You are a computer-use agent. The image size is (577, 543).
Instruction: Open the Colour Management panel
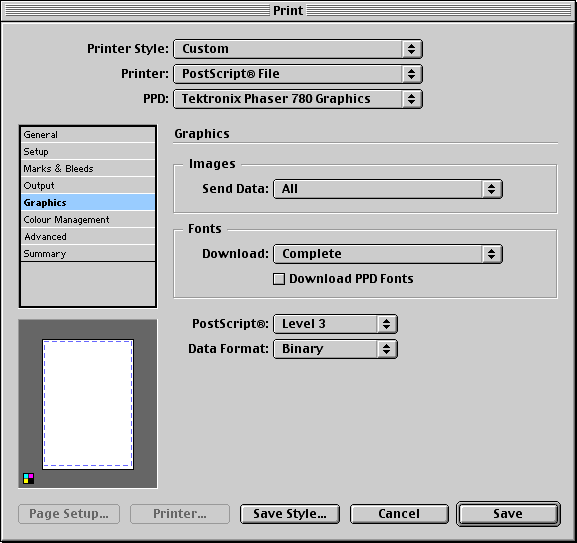(x=88, y=220)
